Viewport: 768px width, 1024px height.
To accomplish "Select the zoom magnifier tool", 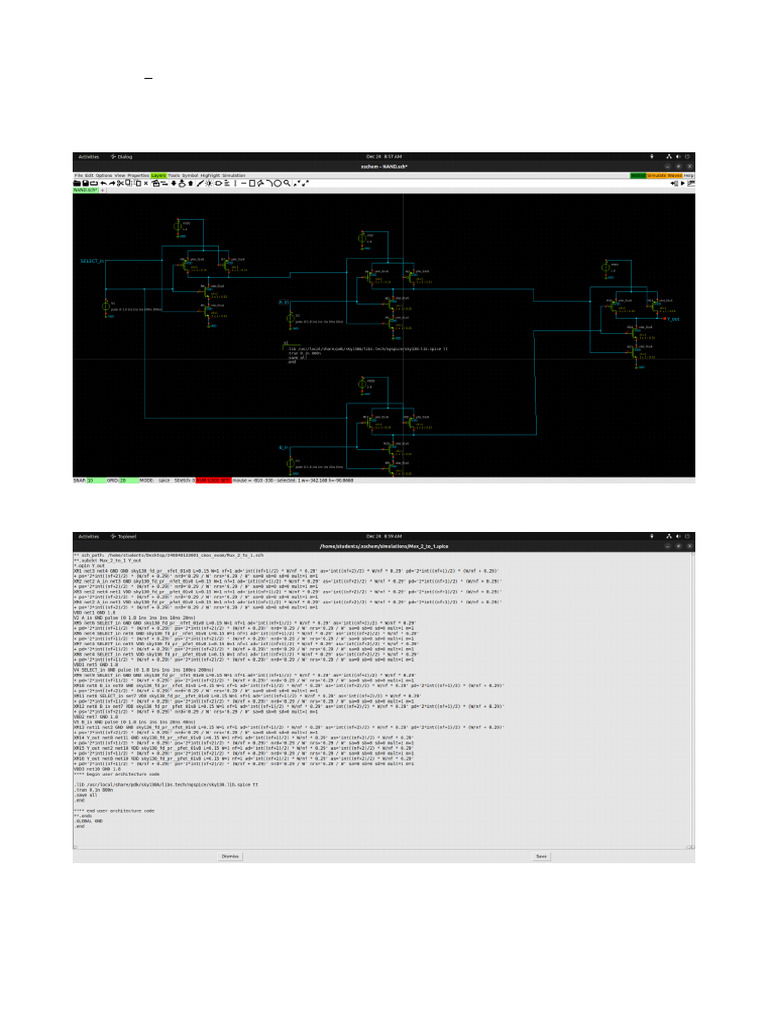I will pos(287,183).
